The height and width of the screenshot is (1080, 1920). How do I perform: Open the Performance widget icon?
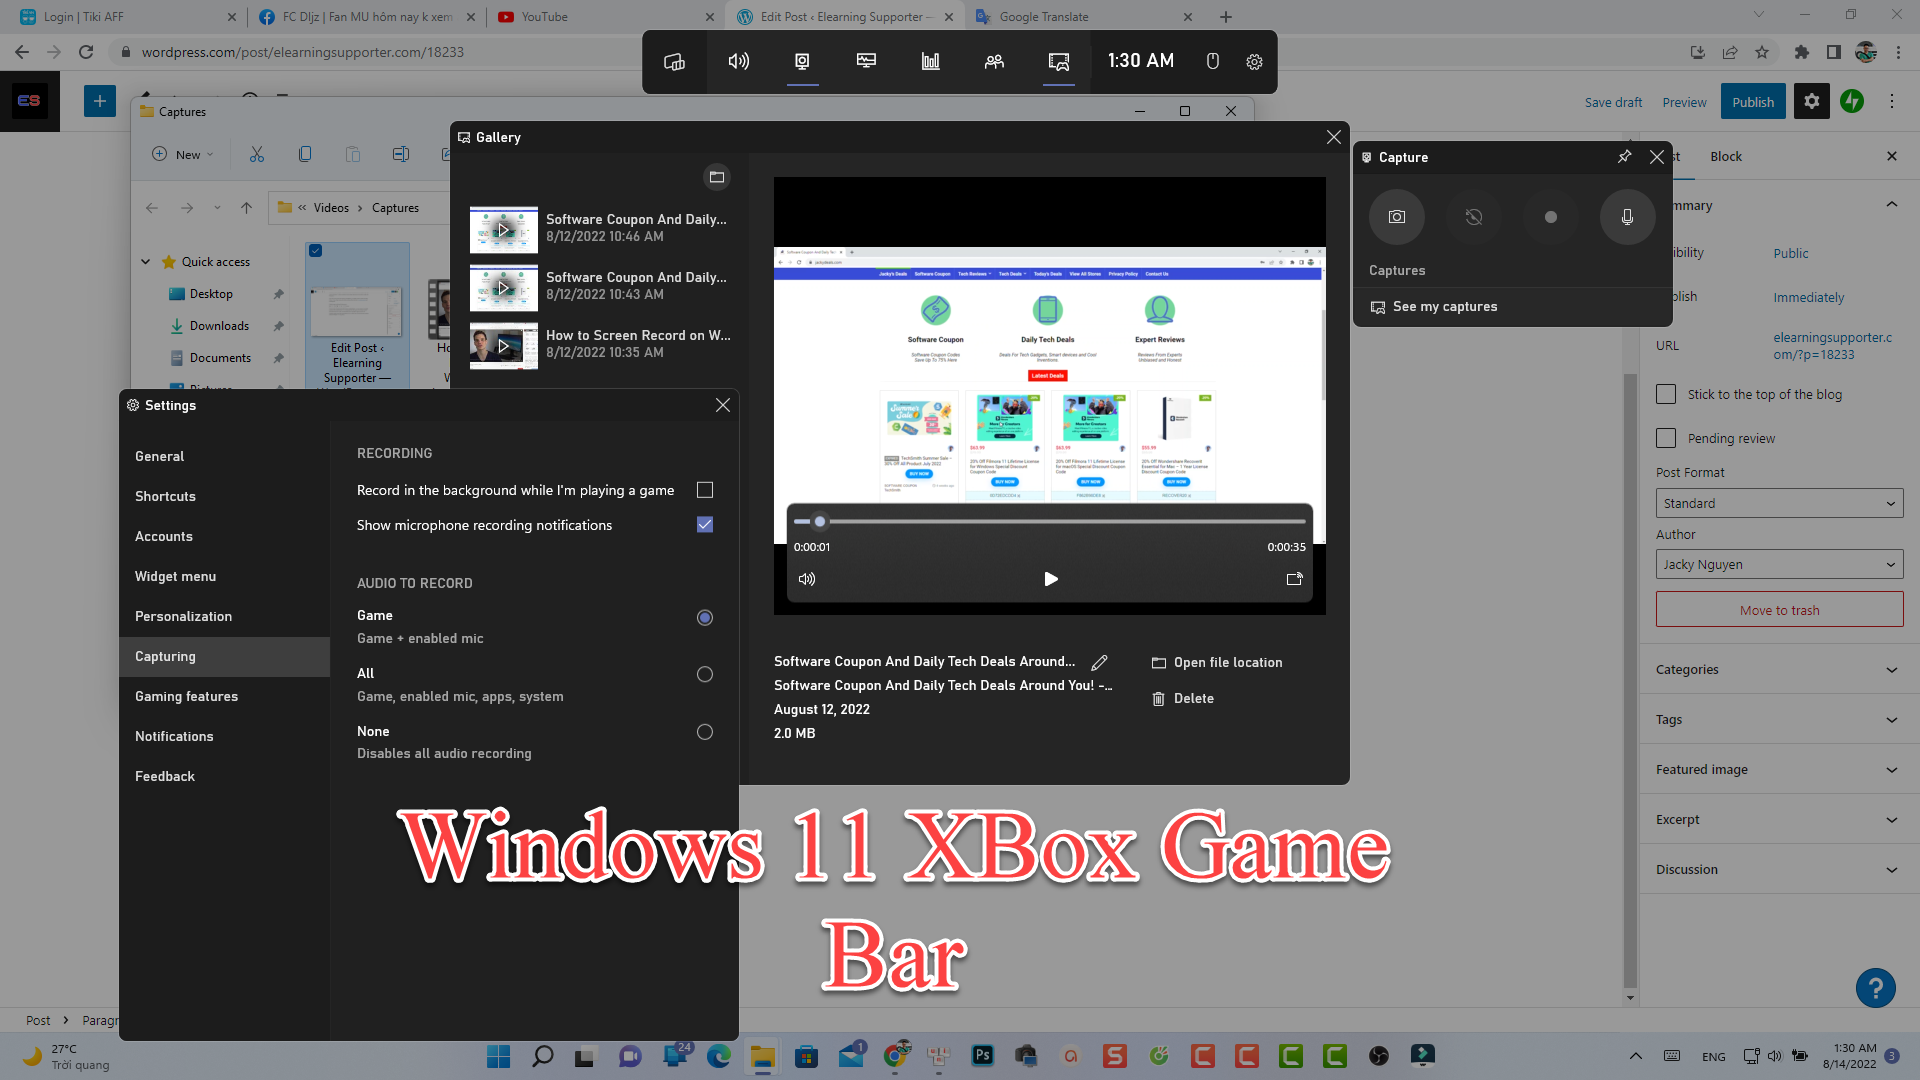pos(930,61)
